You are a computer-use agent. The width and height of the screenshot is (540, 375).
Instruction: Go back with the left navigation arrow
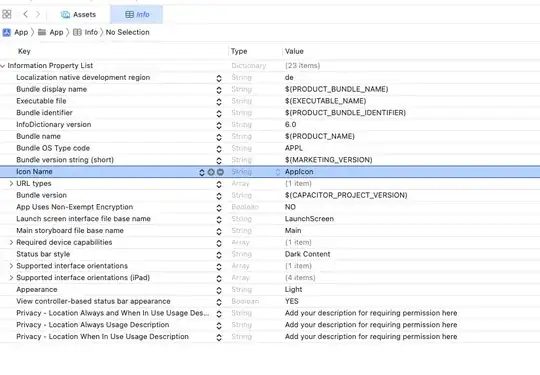(x=25, y=14)
